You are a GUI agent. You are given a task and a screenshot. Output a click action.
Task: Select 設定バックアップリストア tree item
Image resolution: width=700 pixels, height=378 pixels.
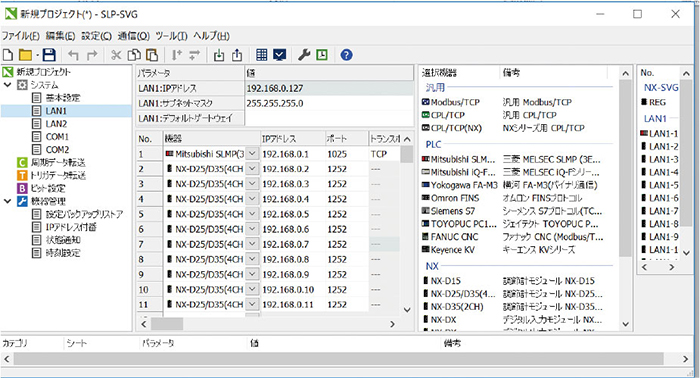coord(78,214)
